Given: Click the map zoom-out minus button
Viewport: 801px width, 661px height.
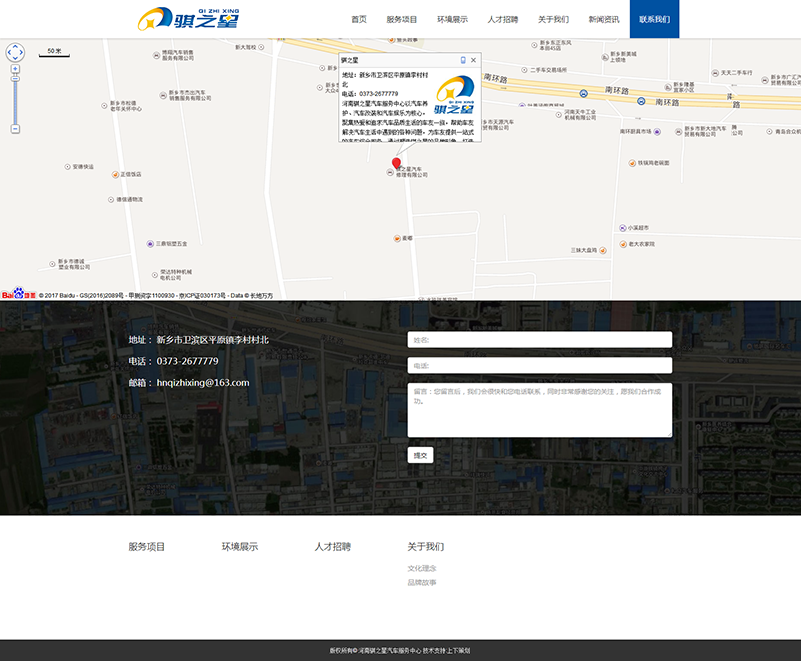Looking at the screenshot, I should point(15,129).
